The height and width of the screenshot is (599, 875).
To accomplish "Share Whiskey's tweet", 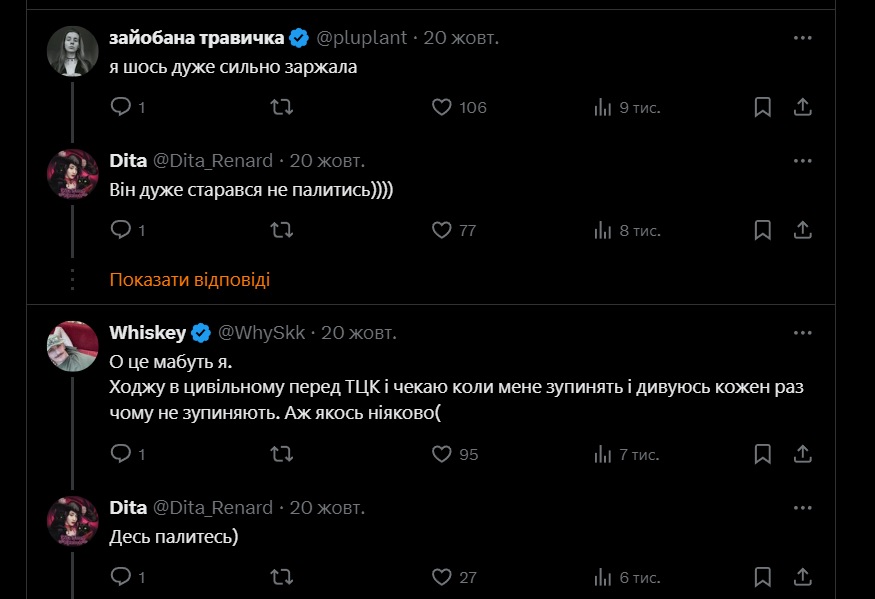I will coord(802,454).
